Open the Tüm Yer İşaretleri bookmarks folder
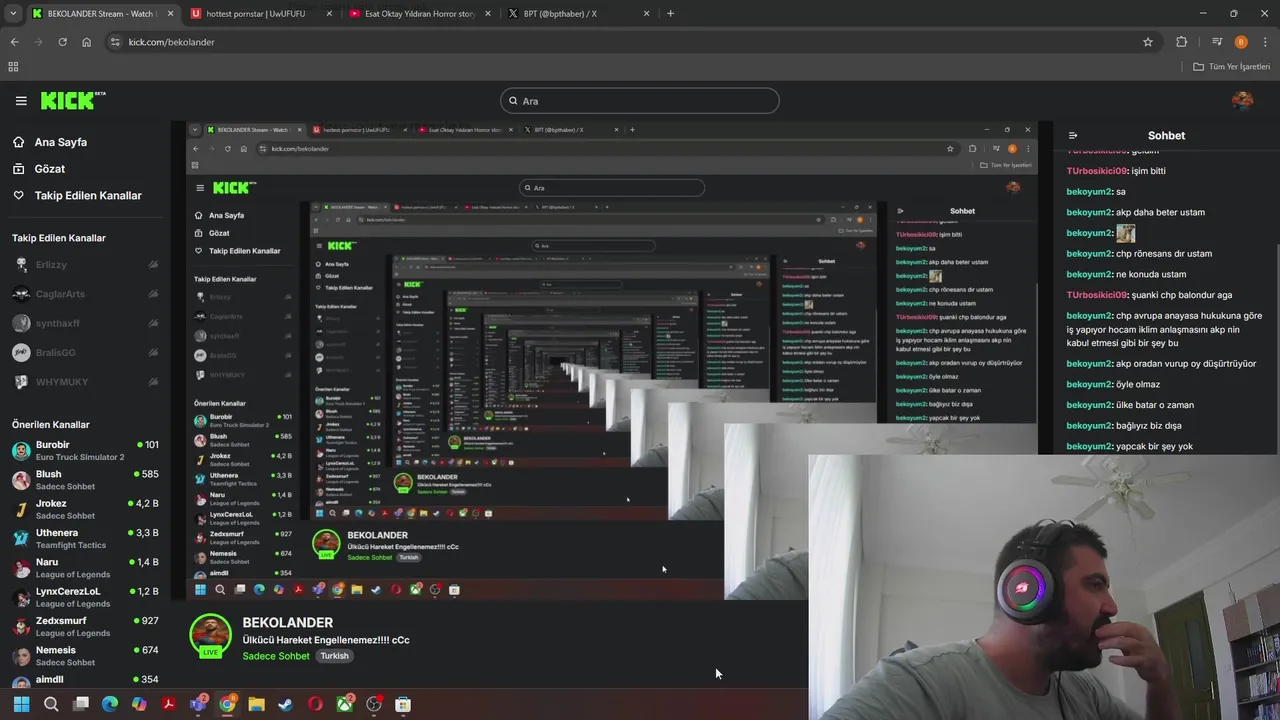1280x720 pixels. tap(1232, 67)
